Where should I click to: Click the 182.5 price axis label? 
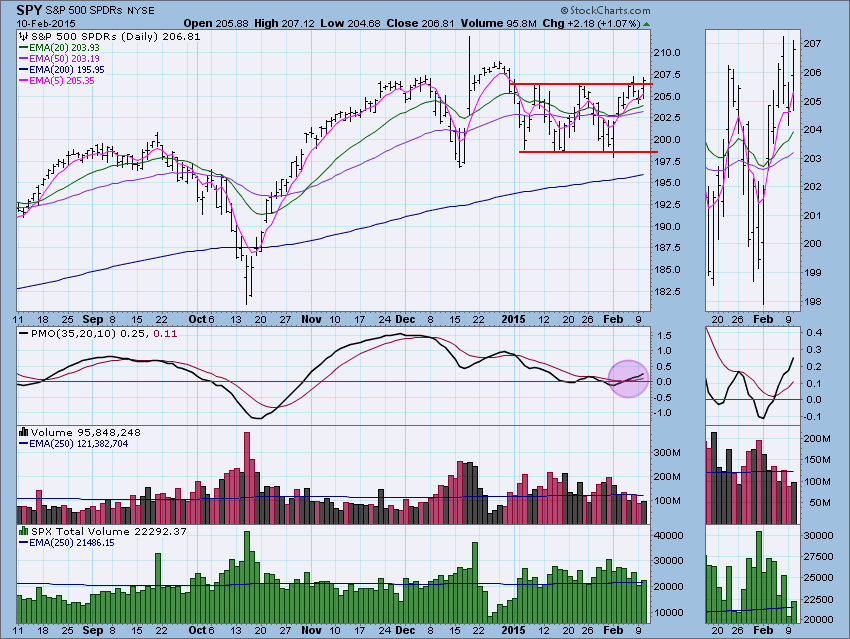tap(667, 292)
